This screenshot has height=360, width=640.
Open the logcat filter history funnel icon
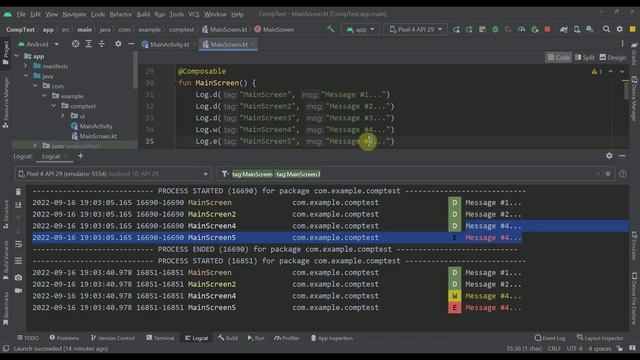[224, 174]
